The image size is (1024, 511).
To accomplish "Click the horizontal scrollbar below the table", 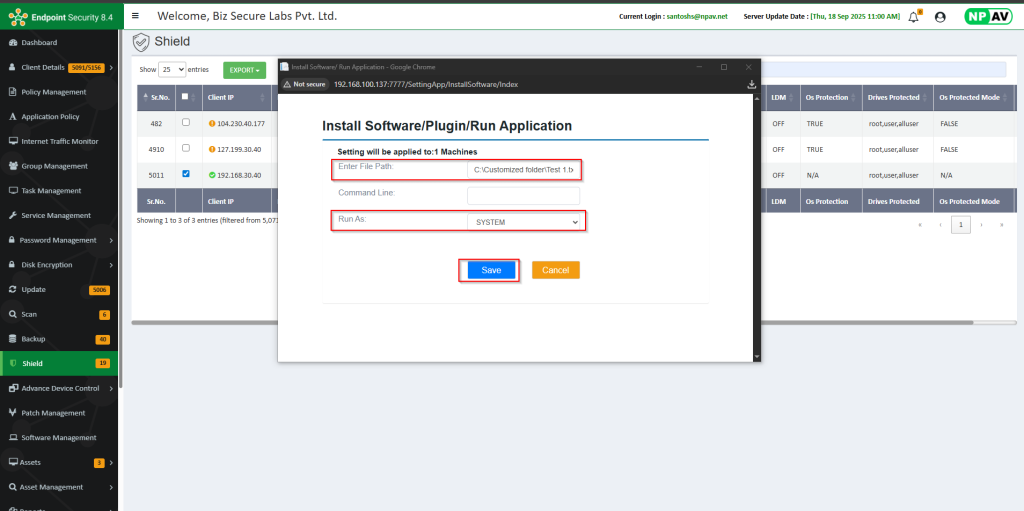I will tap(204, 322).
